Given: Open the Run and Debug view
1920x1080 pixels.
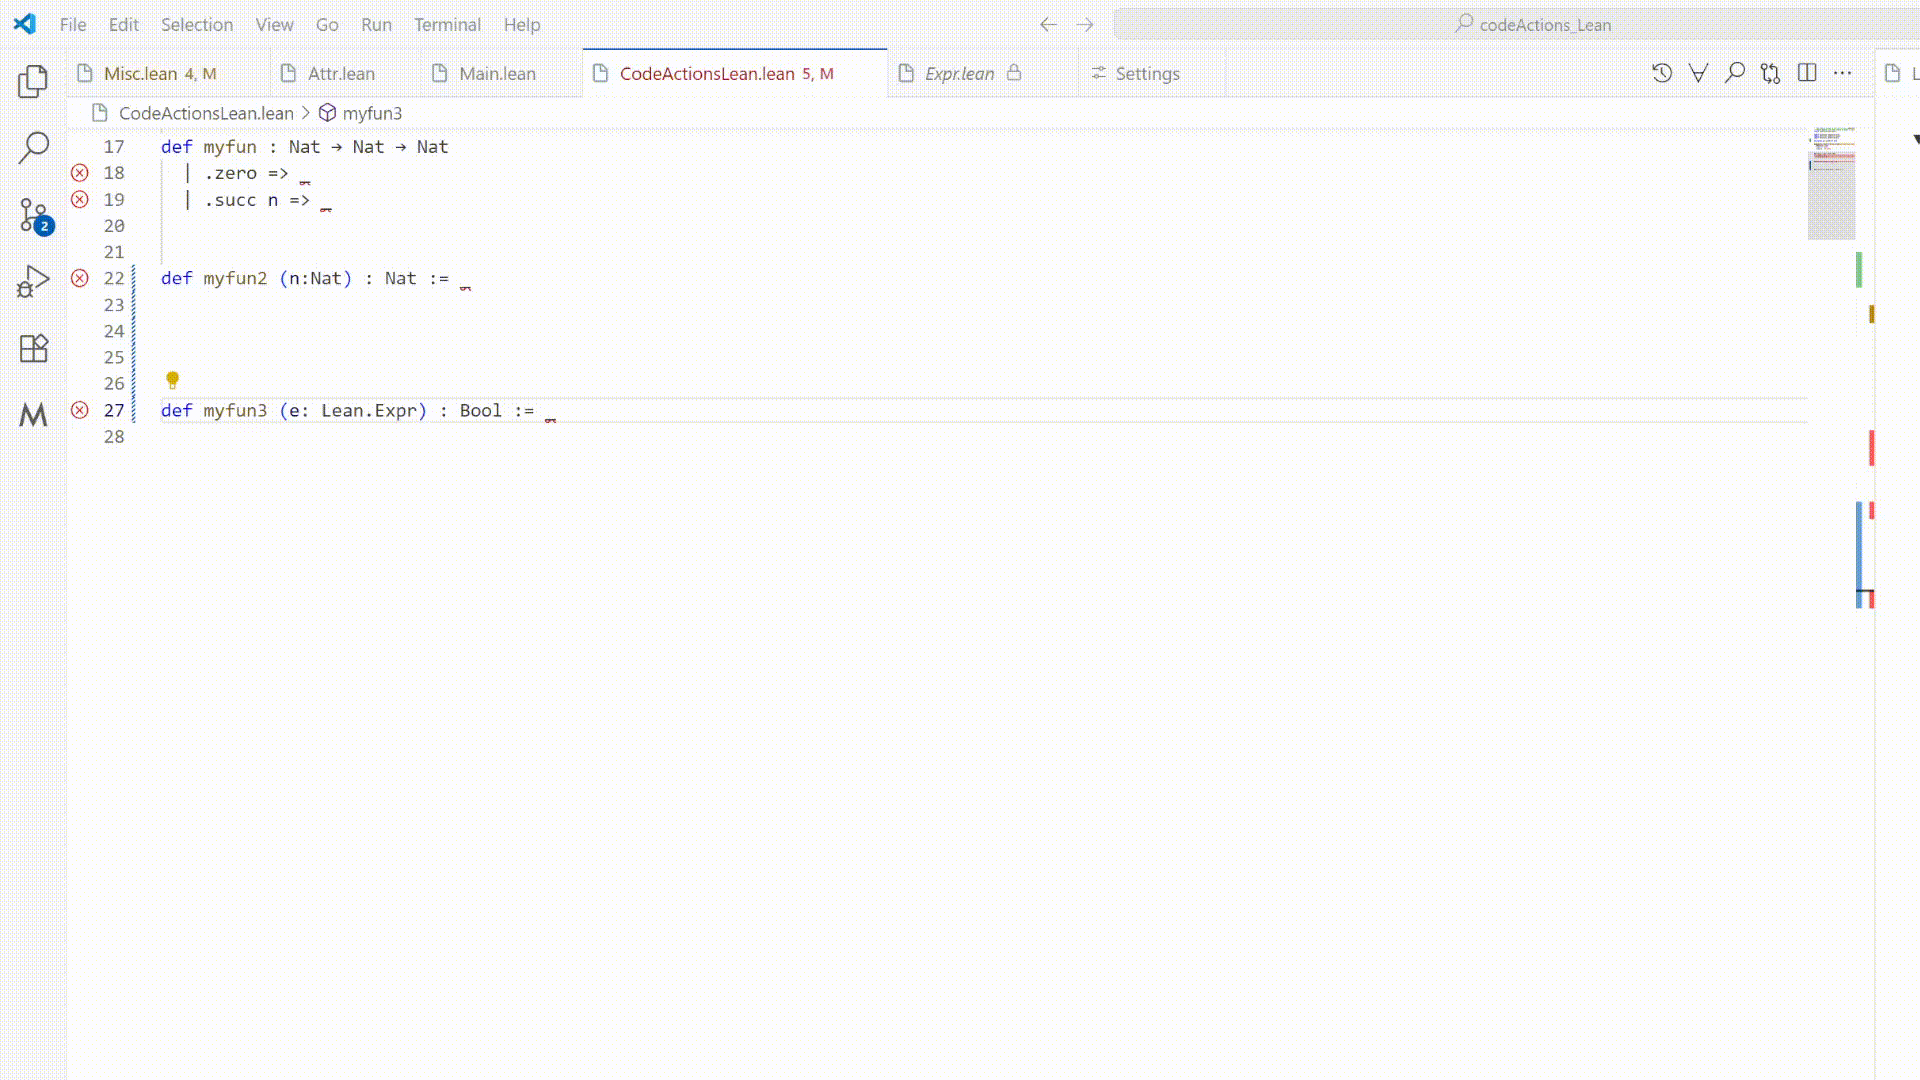Looking at the screenshot, I should [x=33, y=282].
